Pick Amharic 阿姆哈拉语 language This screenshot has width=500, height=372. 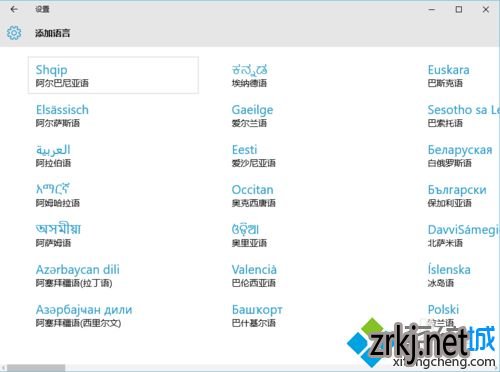click(113, 195)
